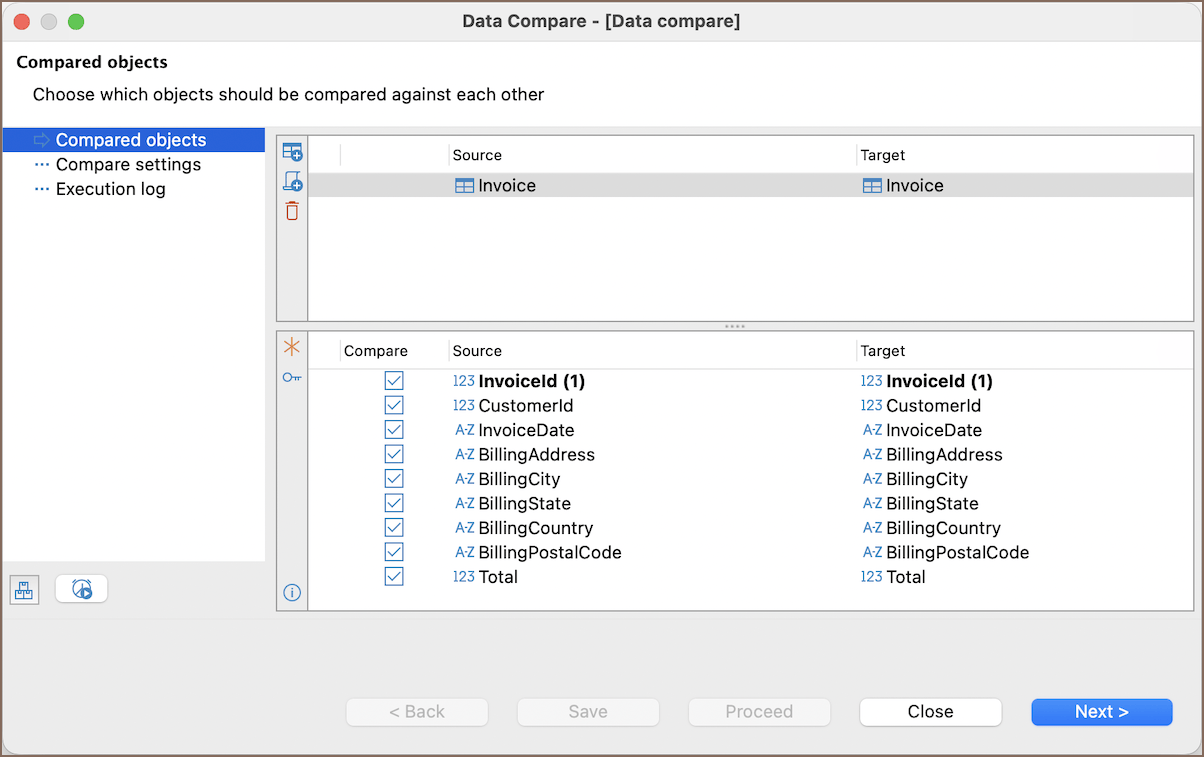Click the key icon for key columns
Screen dimensions: 1204x757
292,377
